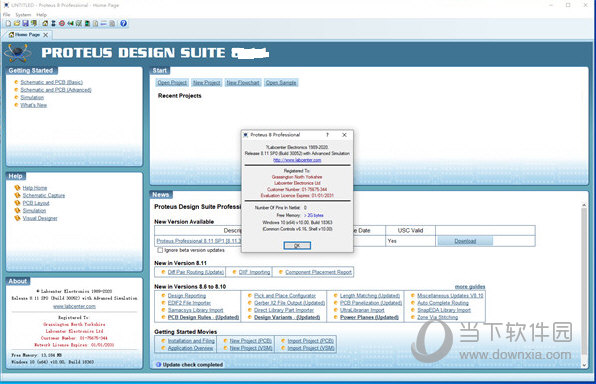Click the News panel scrollbar up arrow
Image resolution: width=596 pixels, height=384 pixels.
[584, 205]
